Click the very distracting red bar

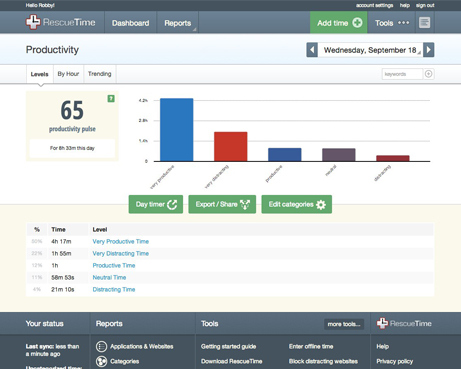[x=231, y=147]
